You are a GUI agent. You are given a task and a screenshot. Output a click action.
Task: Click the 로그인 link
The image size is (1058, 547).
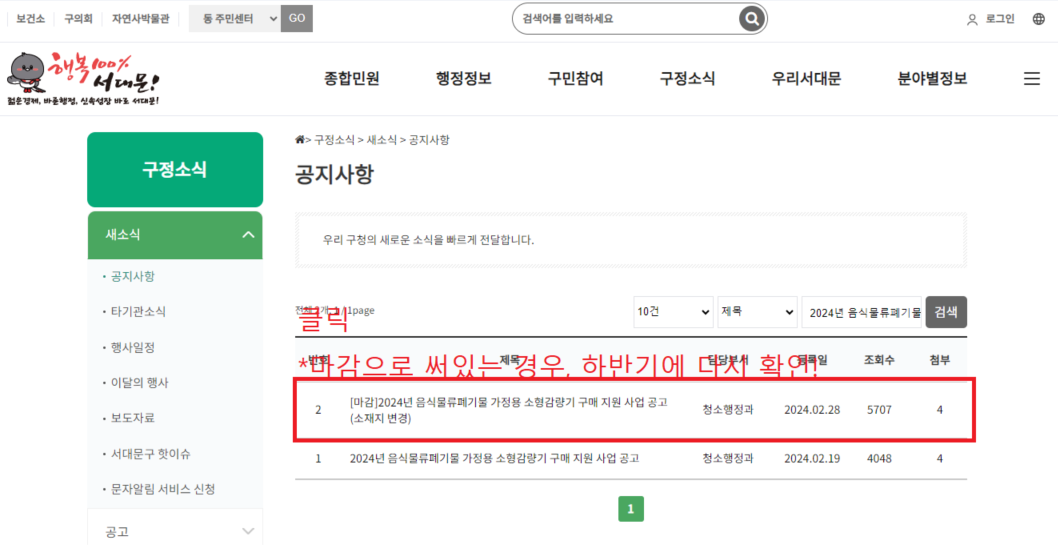tap(1000, 19)
